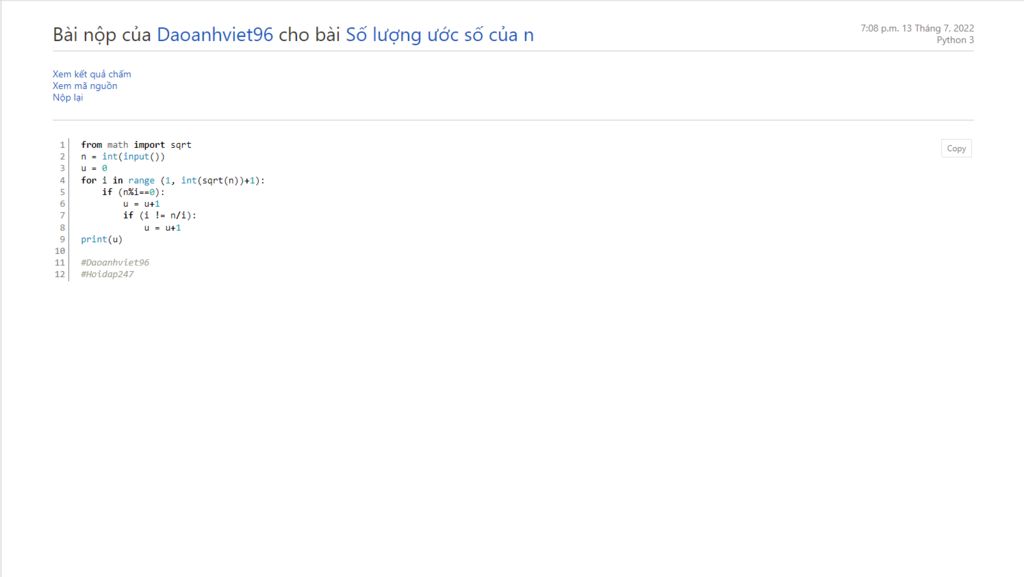1024x577 pixels.
Task: Click the submission timestamp text
Action: [x=917, y=28]
